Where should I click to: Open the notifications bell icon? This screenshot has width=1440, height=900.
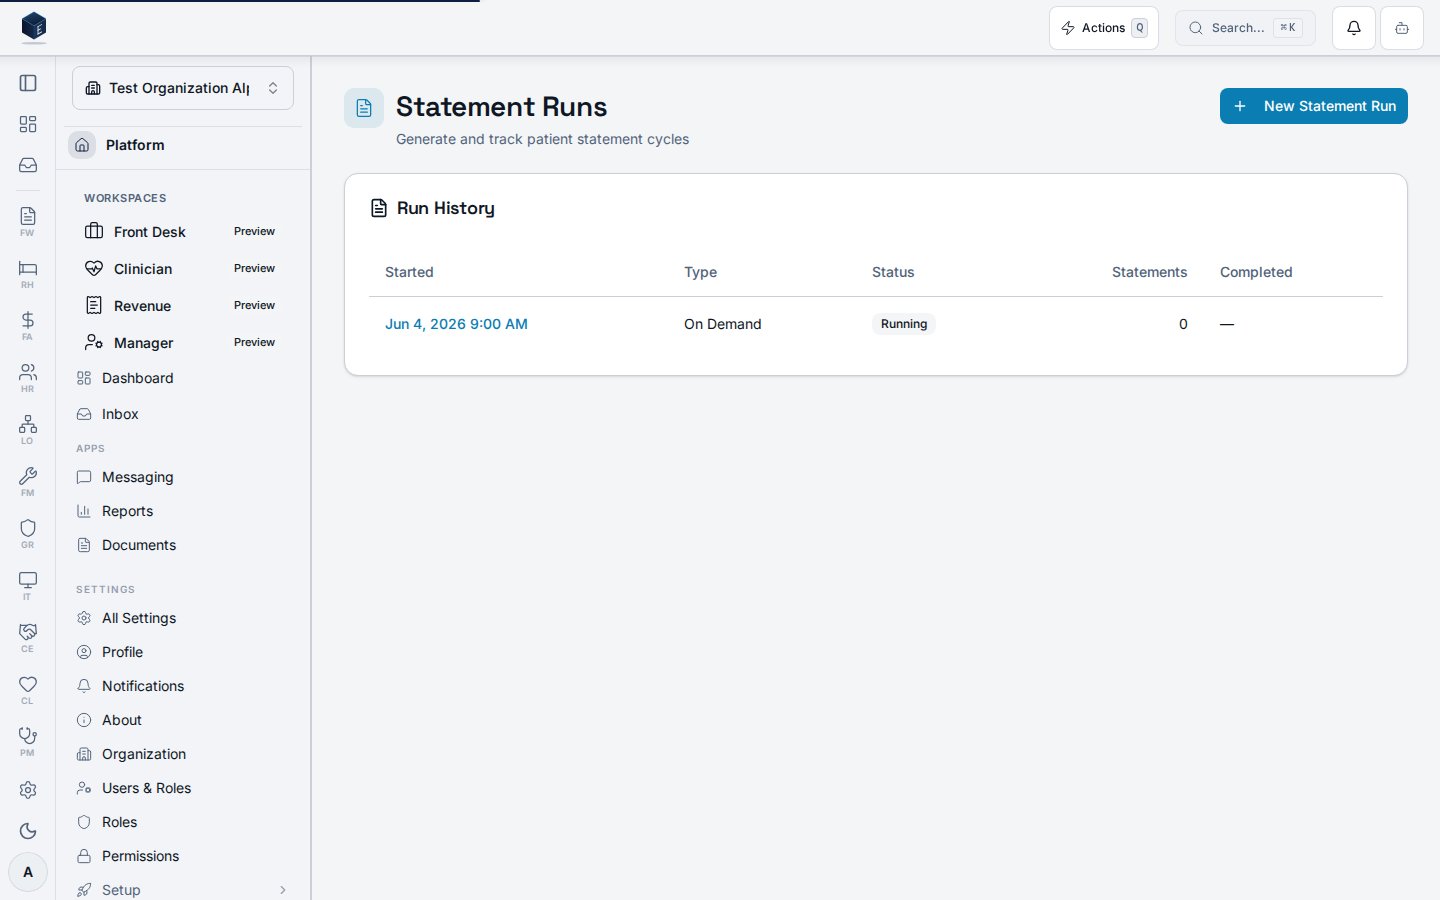[x=1354, y=28]
